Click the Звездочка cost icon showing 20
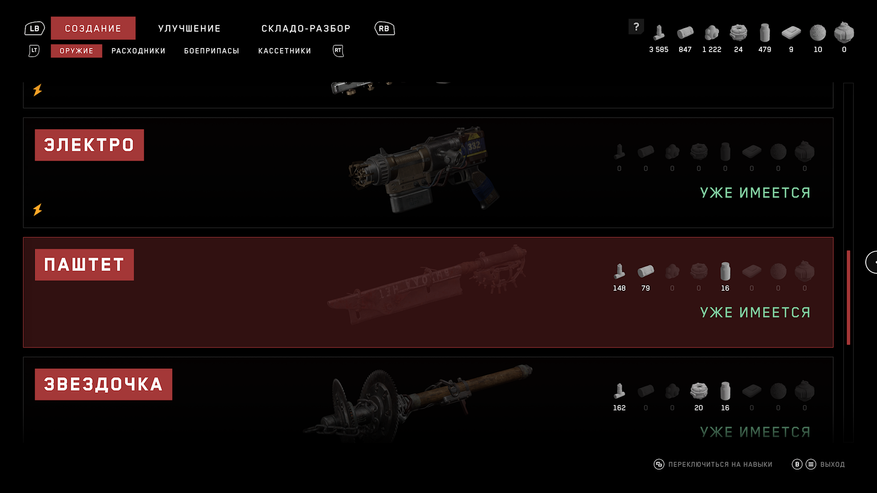 699,391
